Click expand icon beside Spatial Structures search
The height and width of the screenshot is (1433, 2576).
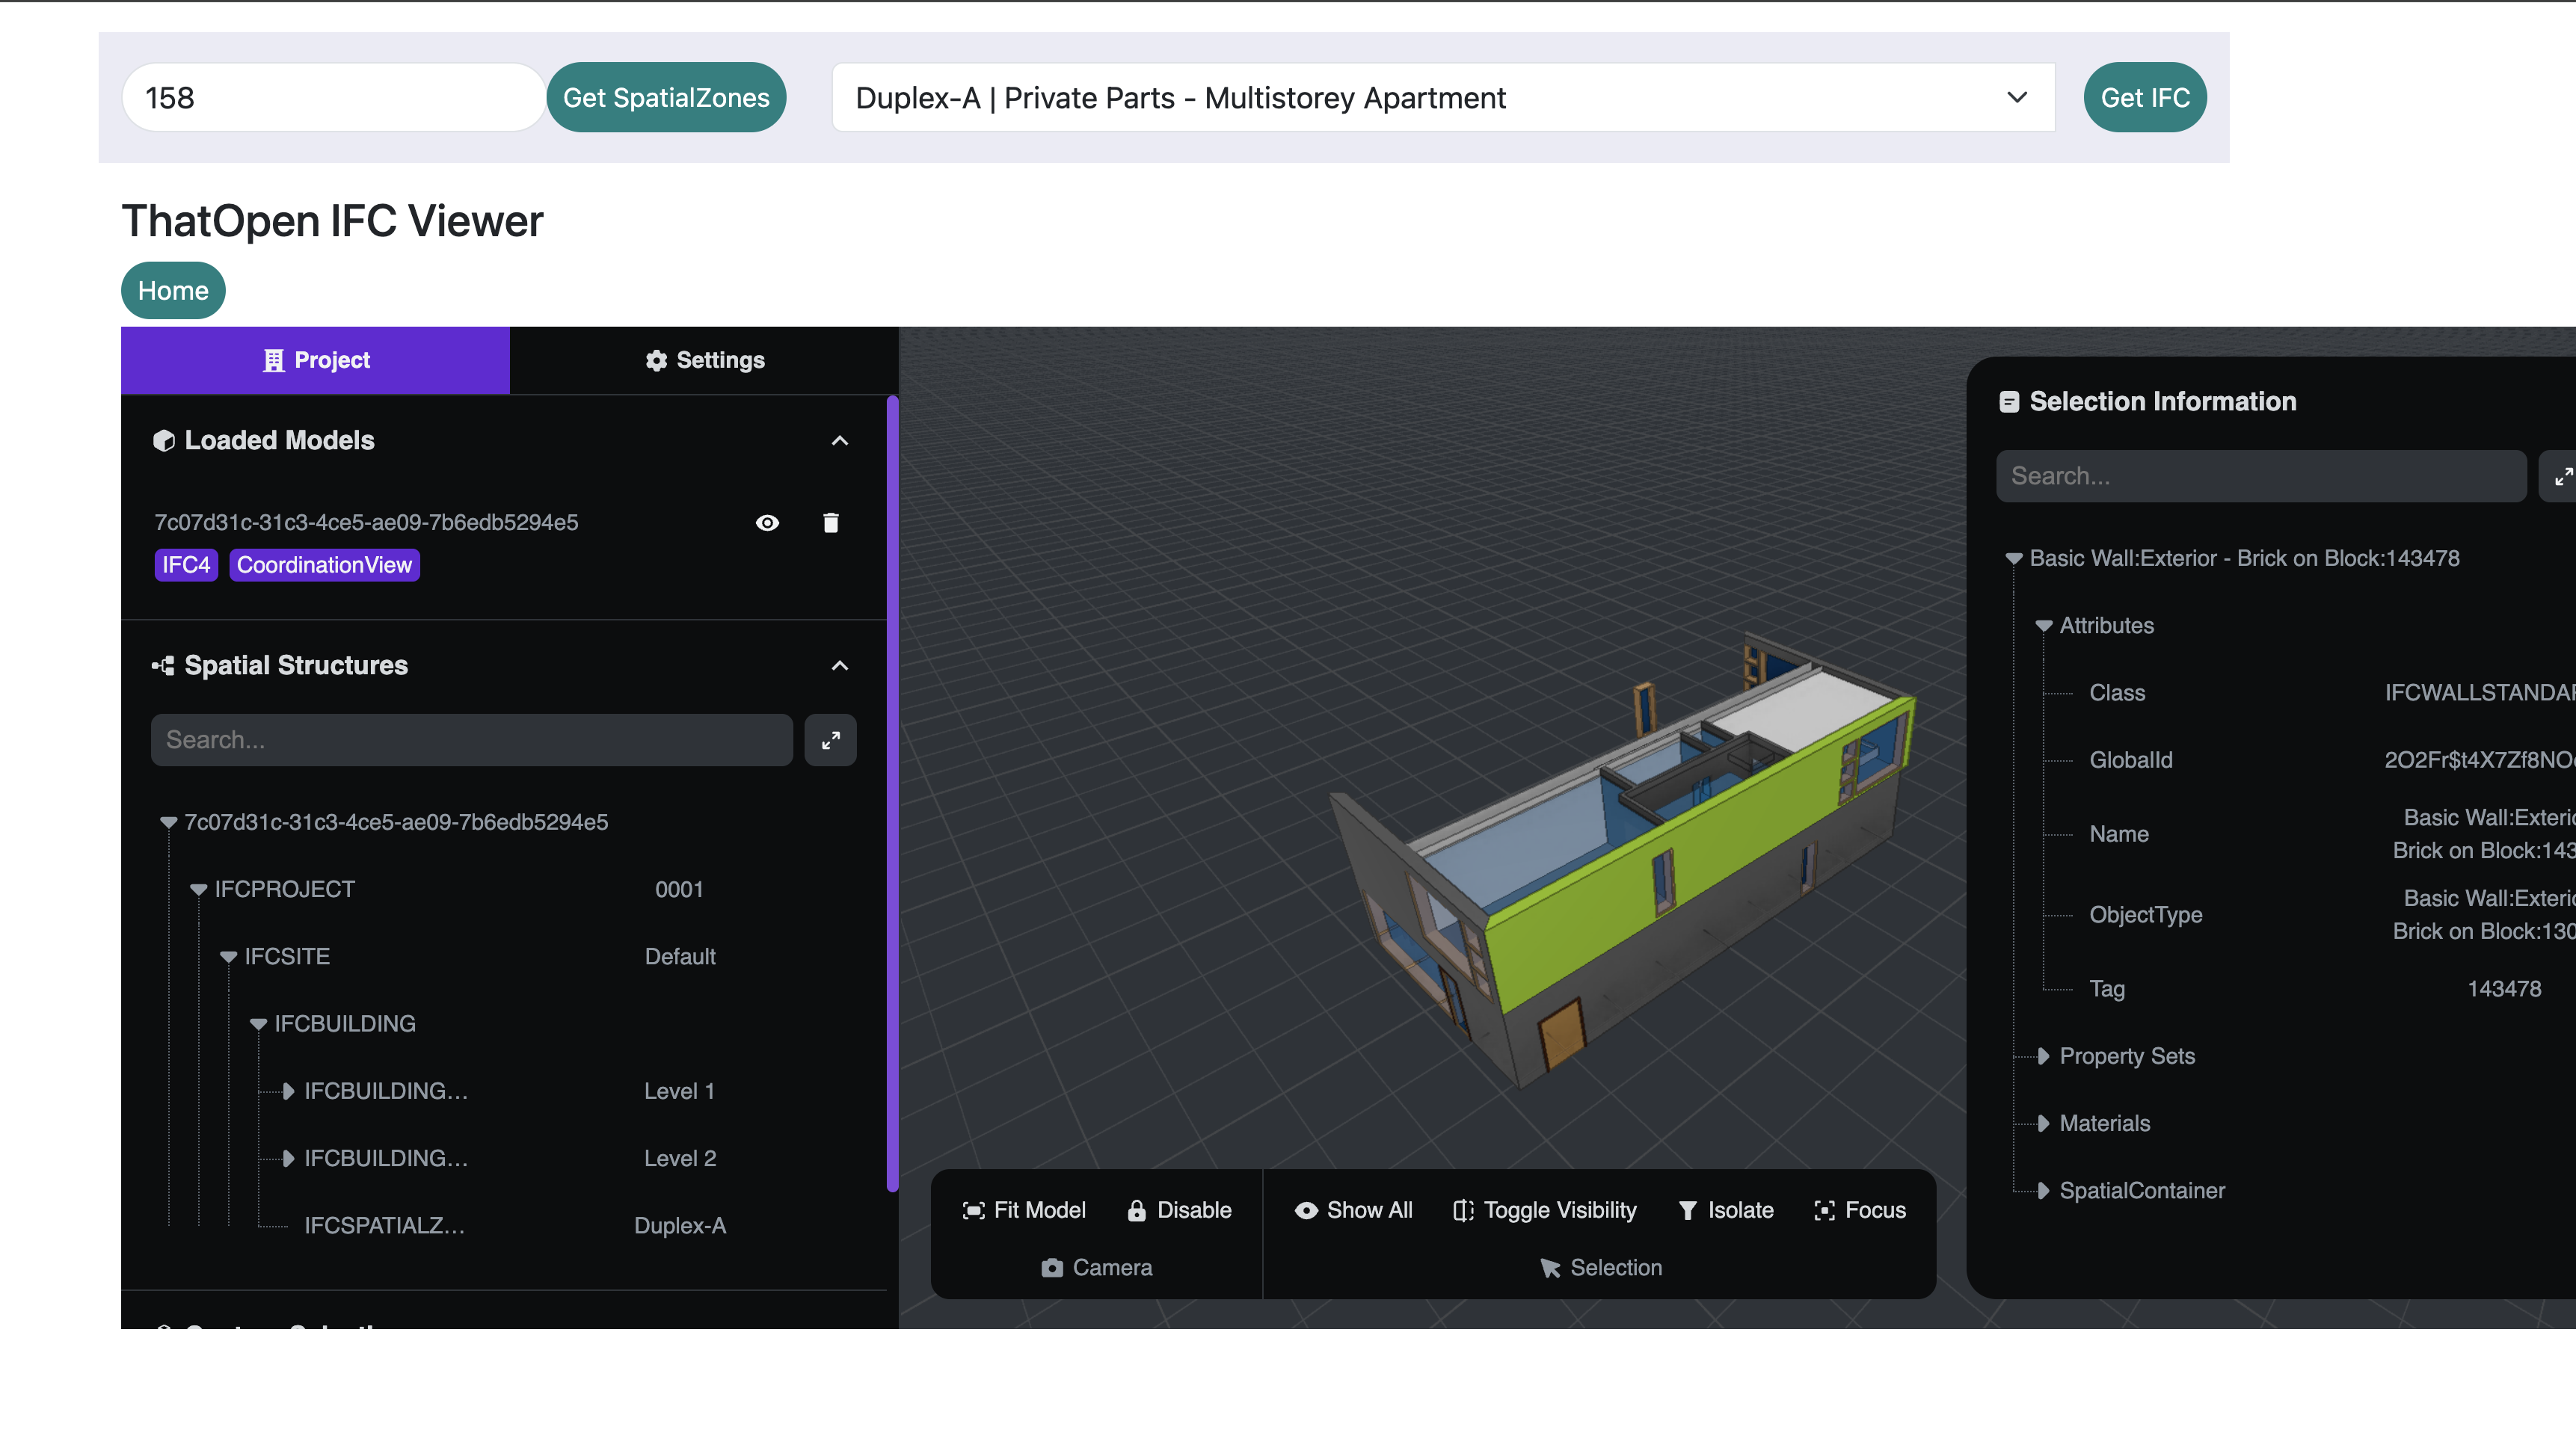[x=830, y=740]
